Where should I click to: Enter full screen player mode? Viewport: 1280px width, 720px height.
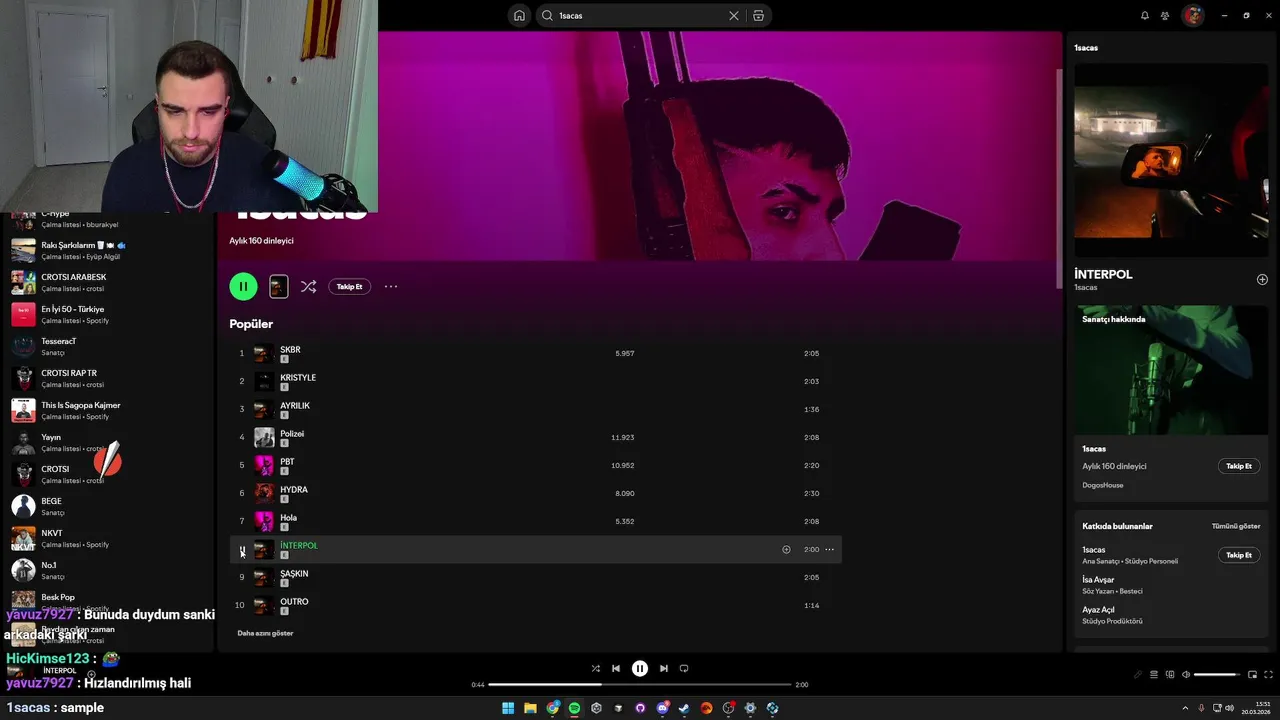1268,674
